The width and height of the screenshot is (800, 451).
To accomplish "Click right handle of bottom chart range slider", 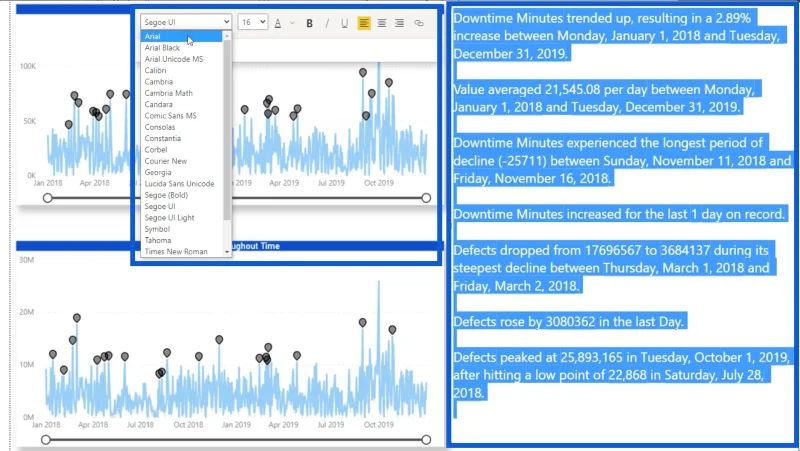I will [x=426, y=440].
